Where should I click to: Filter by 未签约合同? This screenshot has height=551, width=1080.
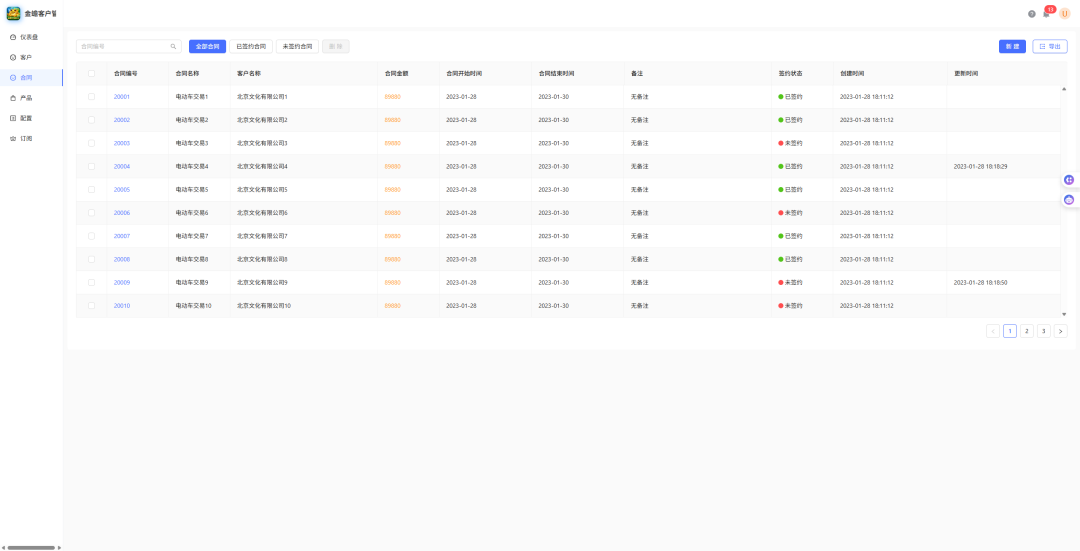[298, 47]
